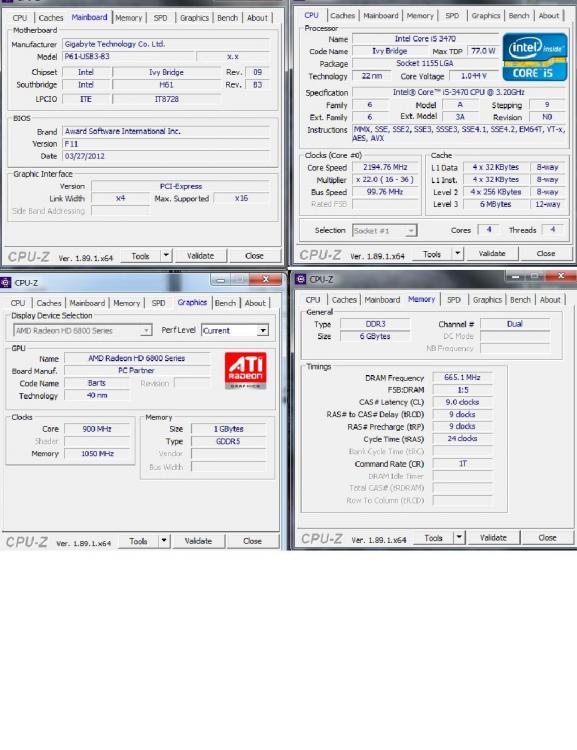
Task: Click the CPU-Z icon in Memory window title bar
Action: click(300, 279)
